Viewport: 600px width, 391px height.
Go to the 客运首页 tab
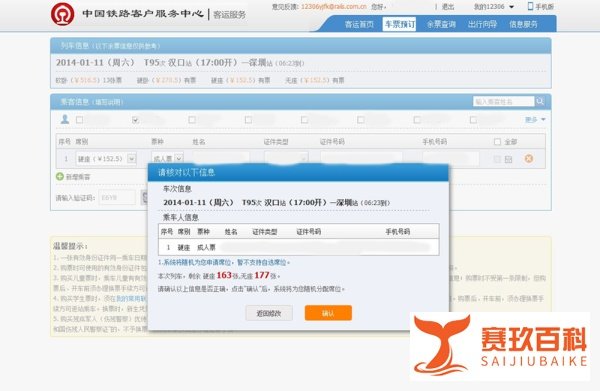[x=359, y=24]
